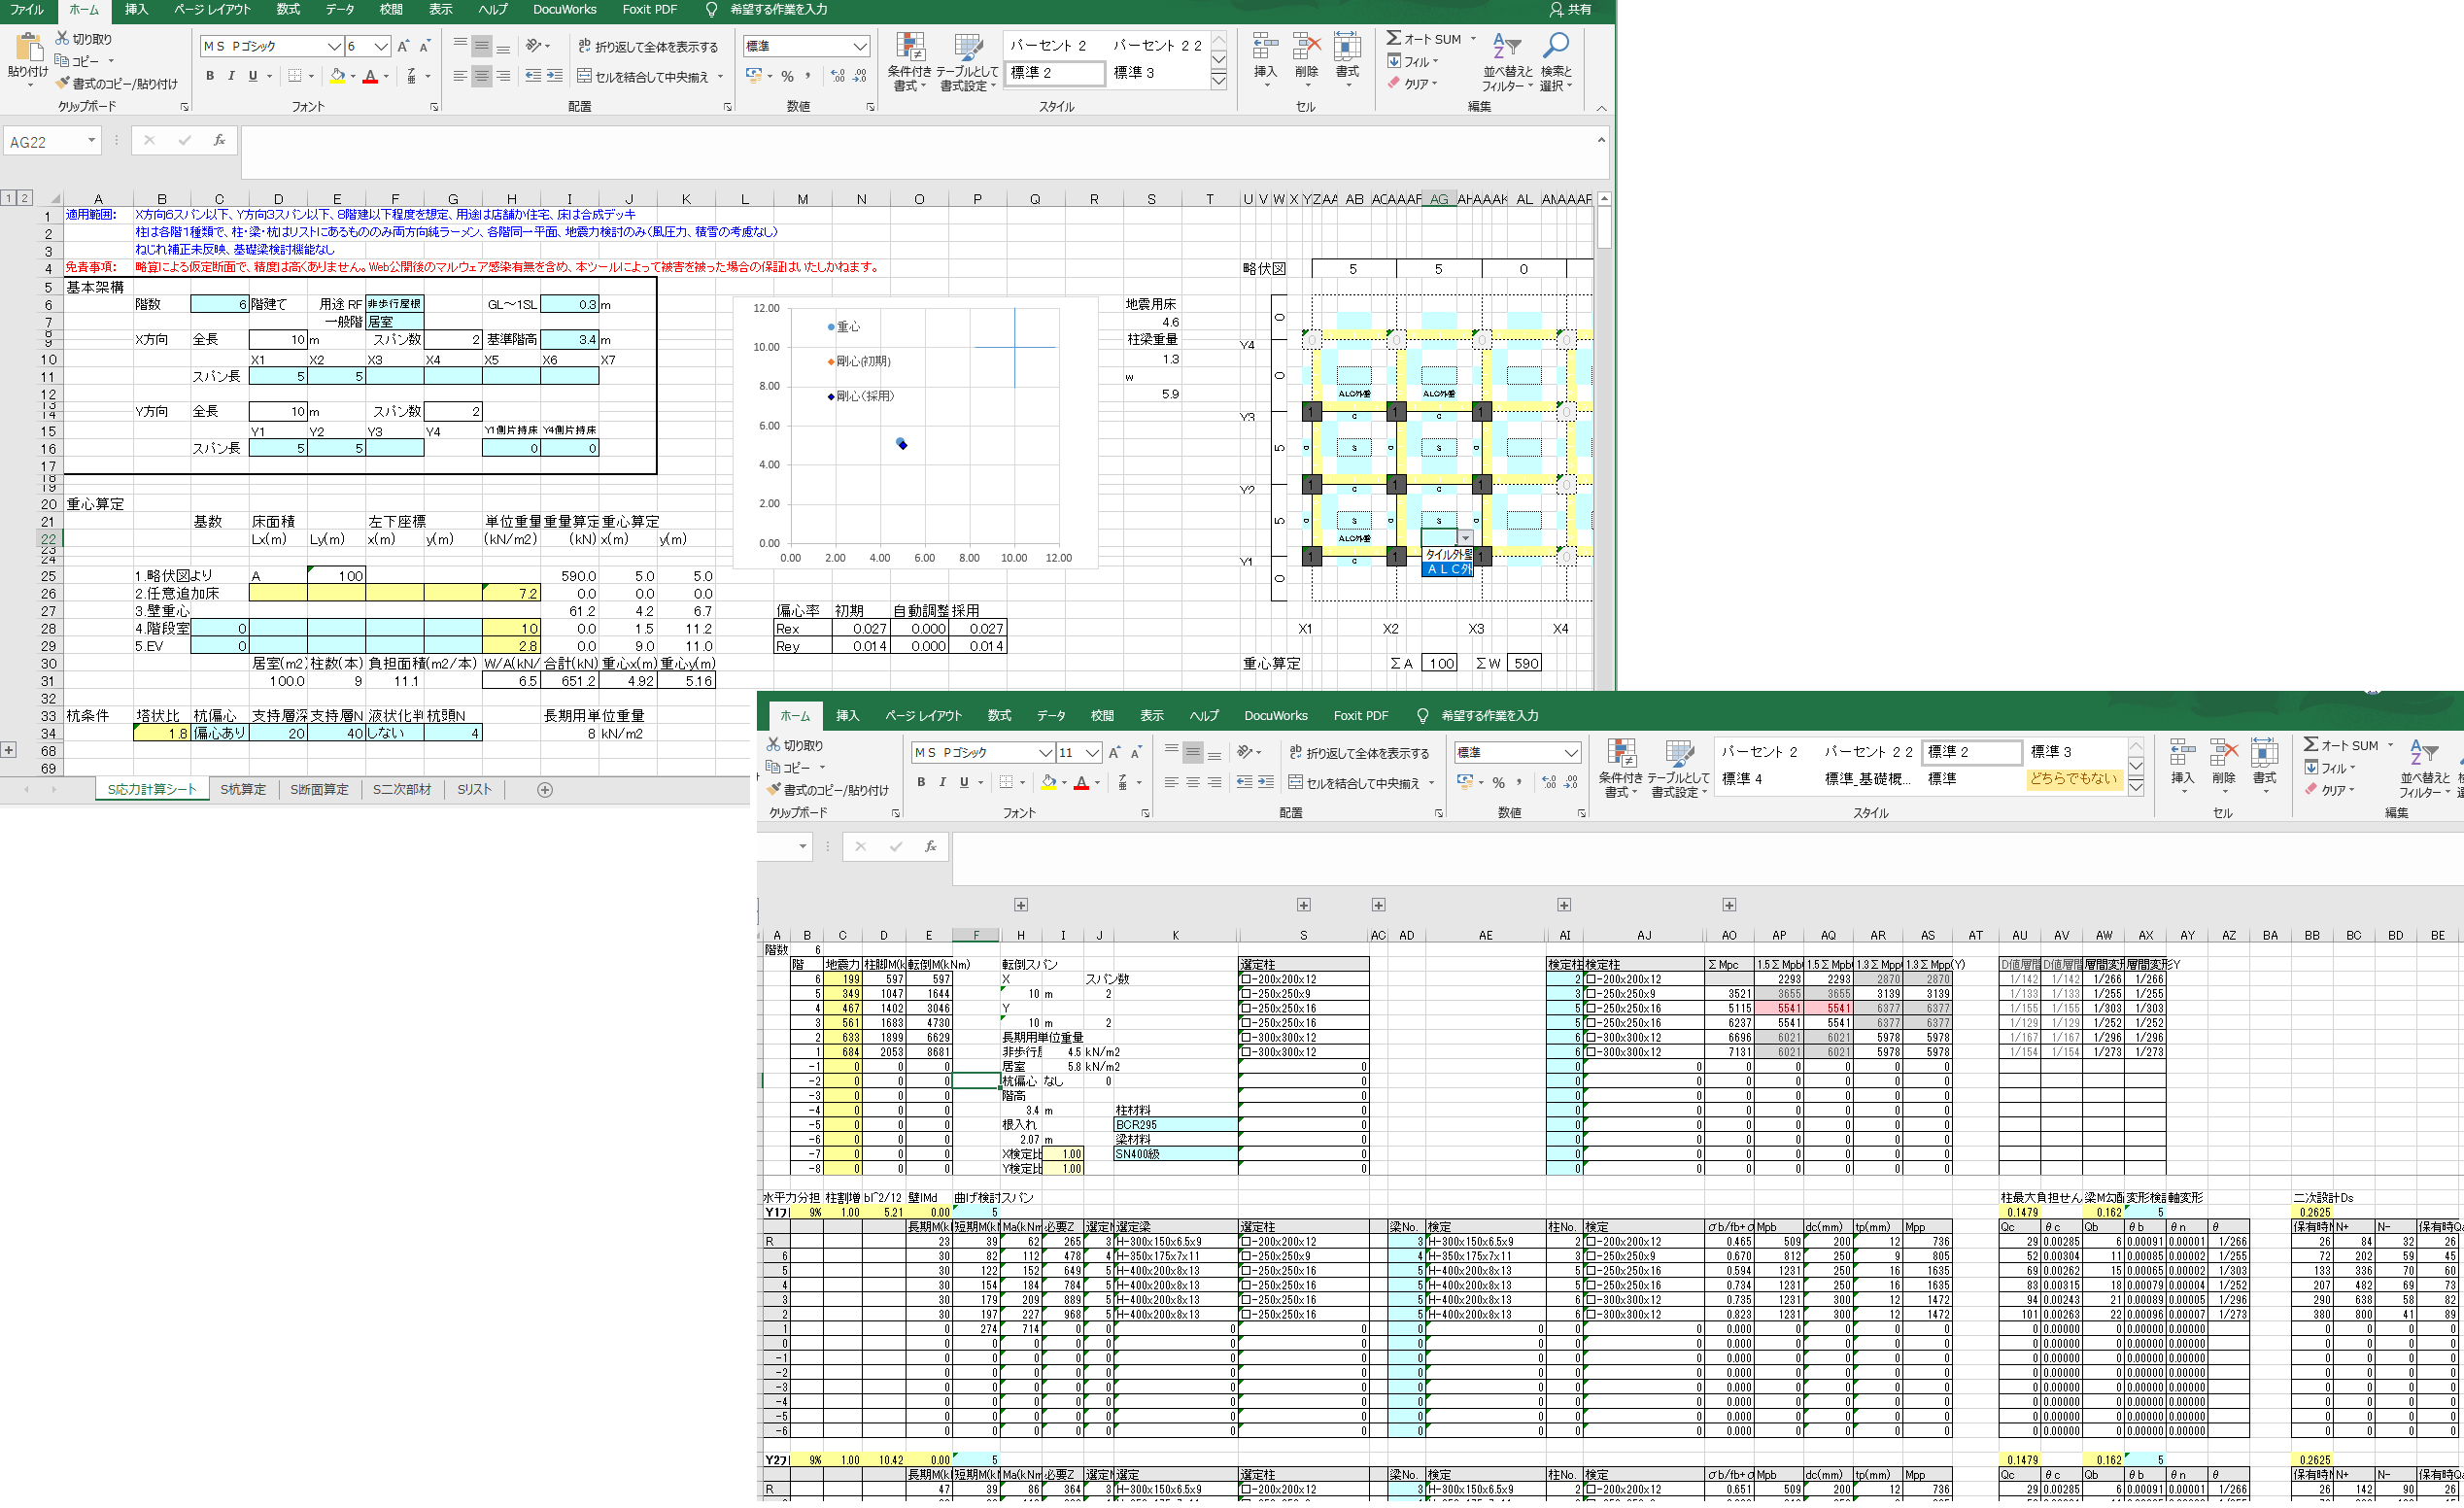Open font name dropdown MS Pゴシック top ribbon
The height and width of the screenshot is (1508, 2464).
click(334, 46)
